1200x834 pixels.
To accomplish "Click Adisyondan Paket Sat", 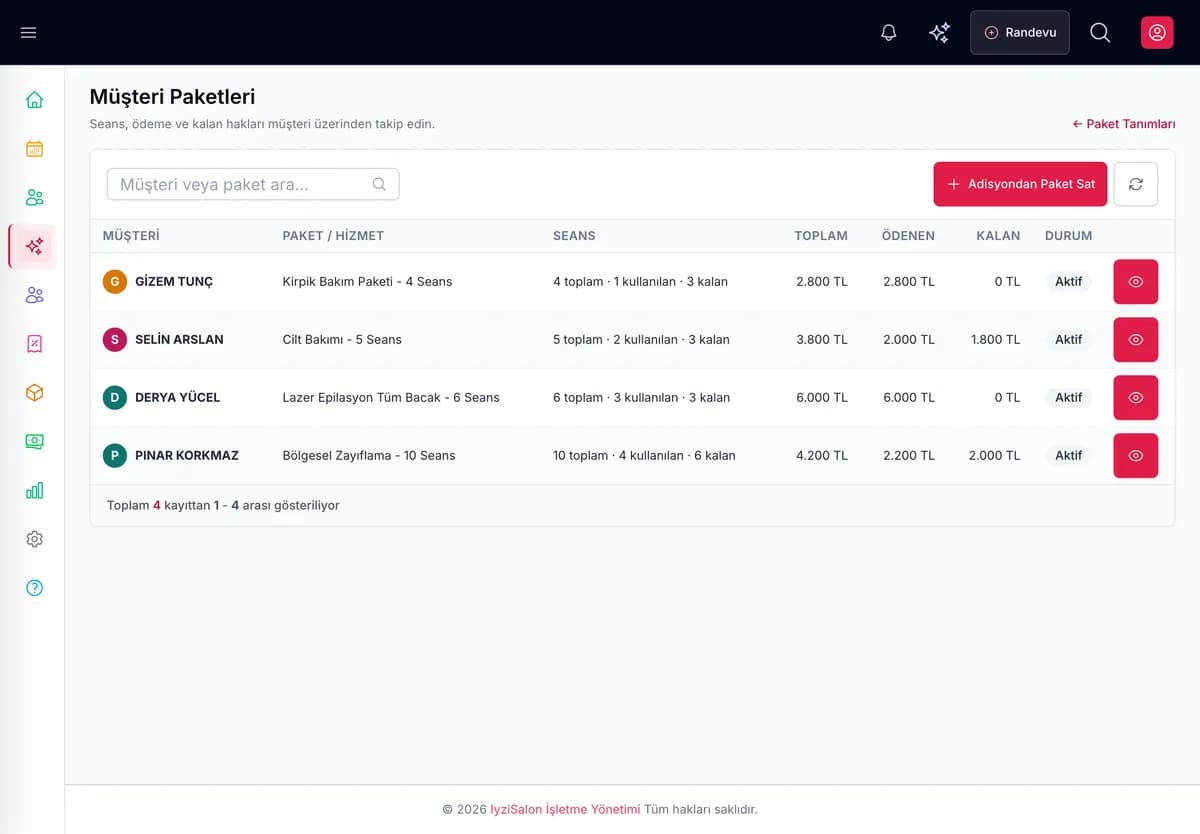I will click(1020, 184).
